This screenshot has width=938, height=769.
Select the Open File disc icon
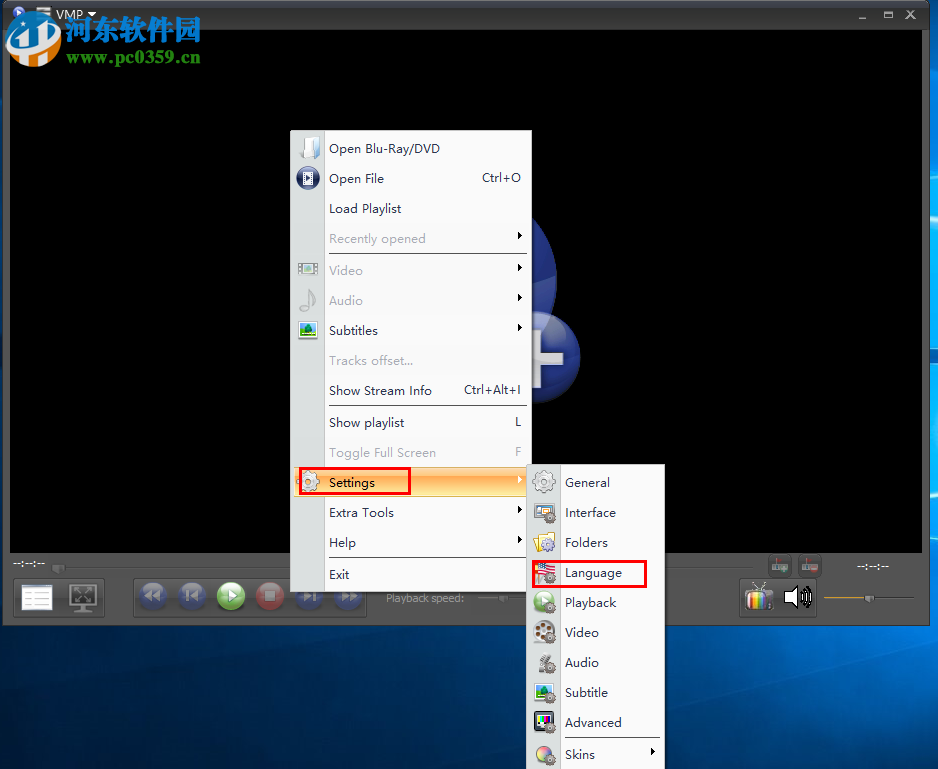(307, 178)
